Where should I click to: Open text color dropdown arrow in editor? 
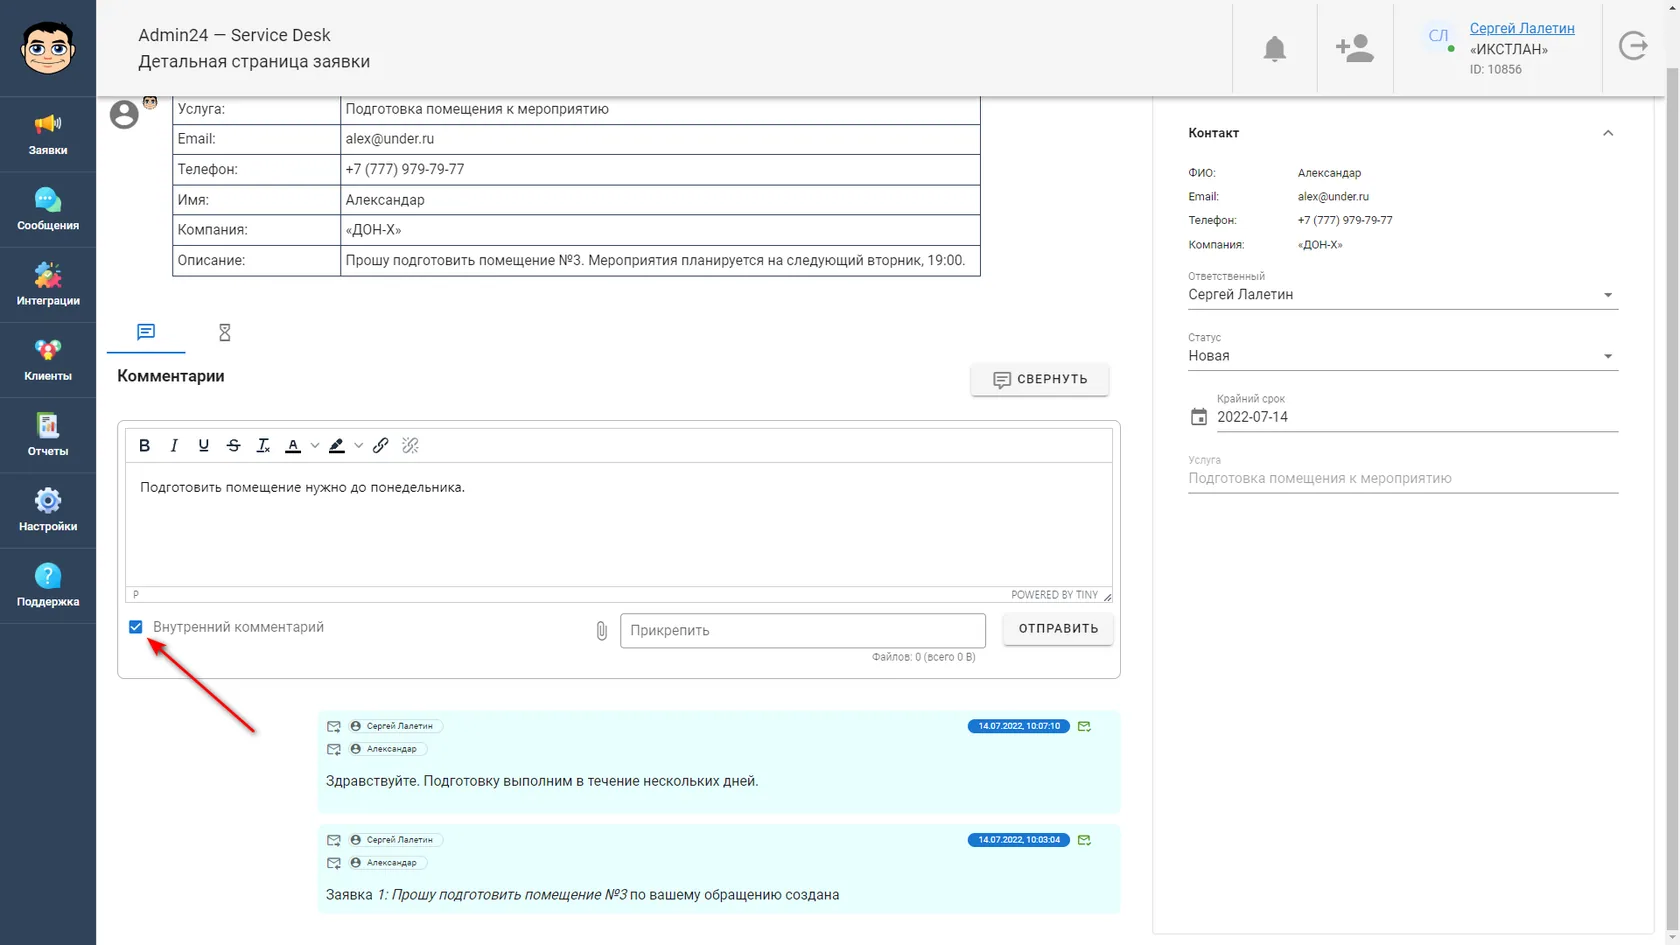(315, 446)
